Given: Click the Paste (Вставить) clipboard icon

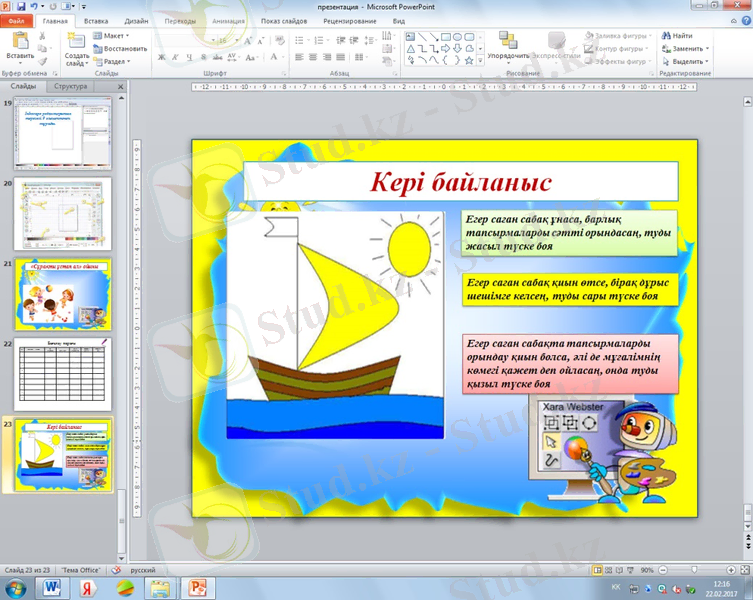Looking at the screenshot, I should point(19,40).
